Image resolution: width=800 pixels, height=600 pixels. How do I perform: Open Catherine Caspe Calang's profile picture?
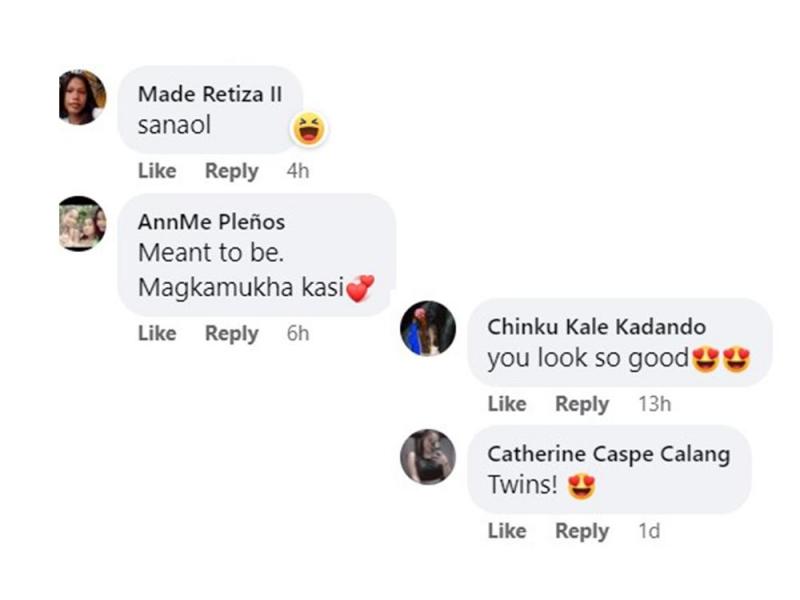tap(428, 457)
